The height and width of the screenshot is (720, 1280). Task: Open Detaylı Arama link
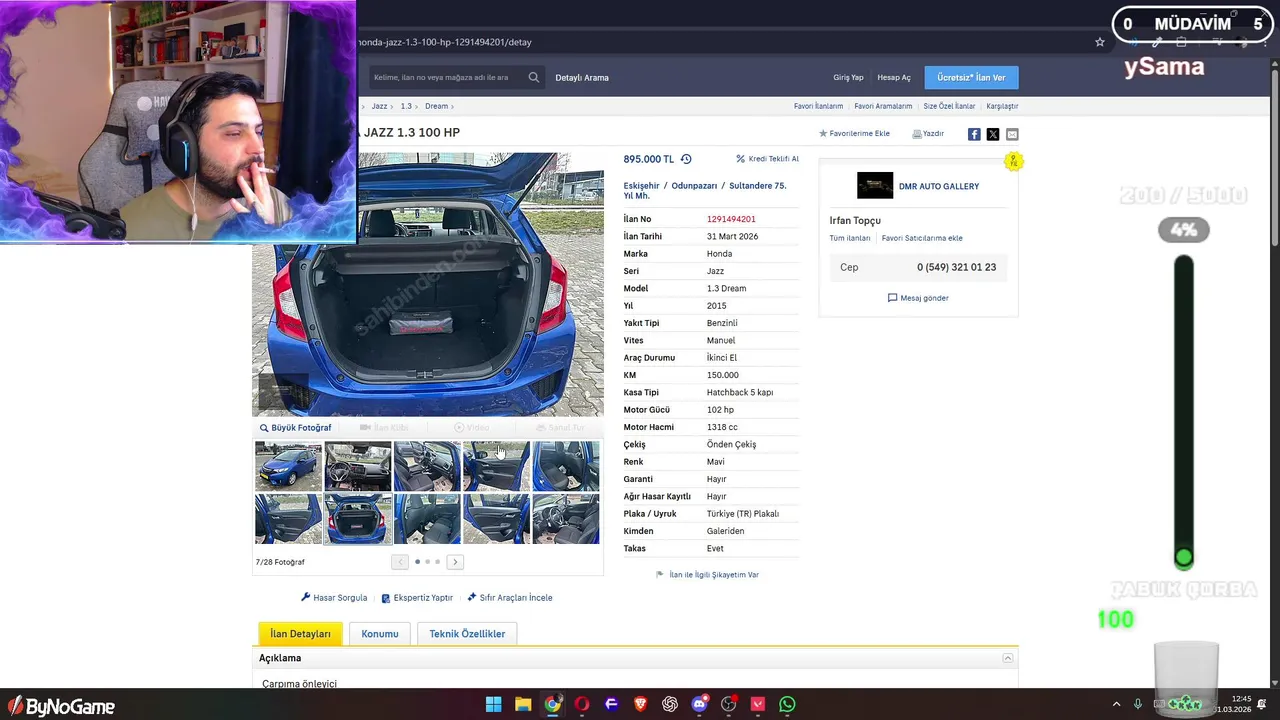coord(582,77)
